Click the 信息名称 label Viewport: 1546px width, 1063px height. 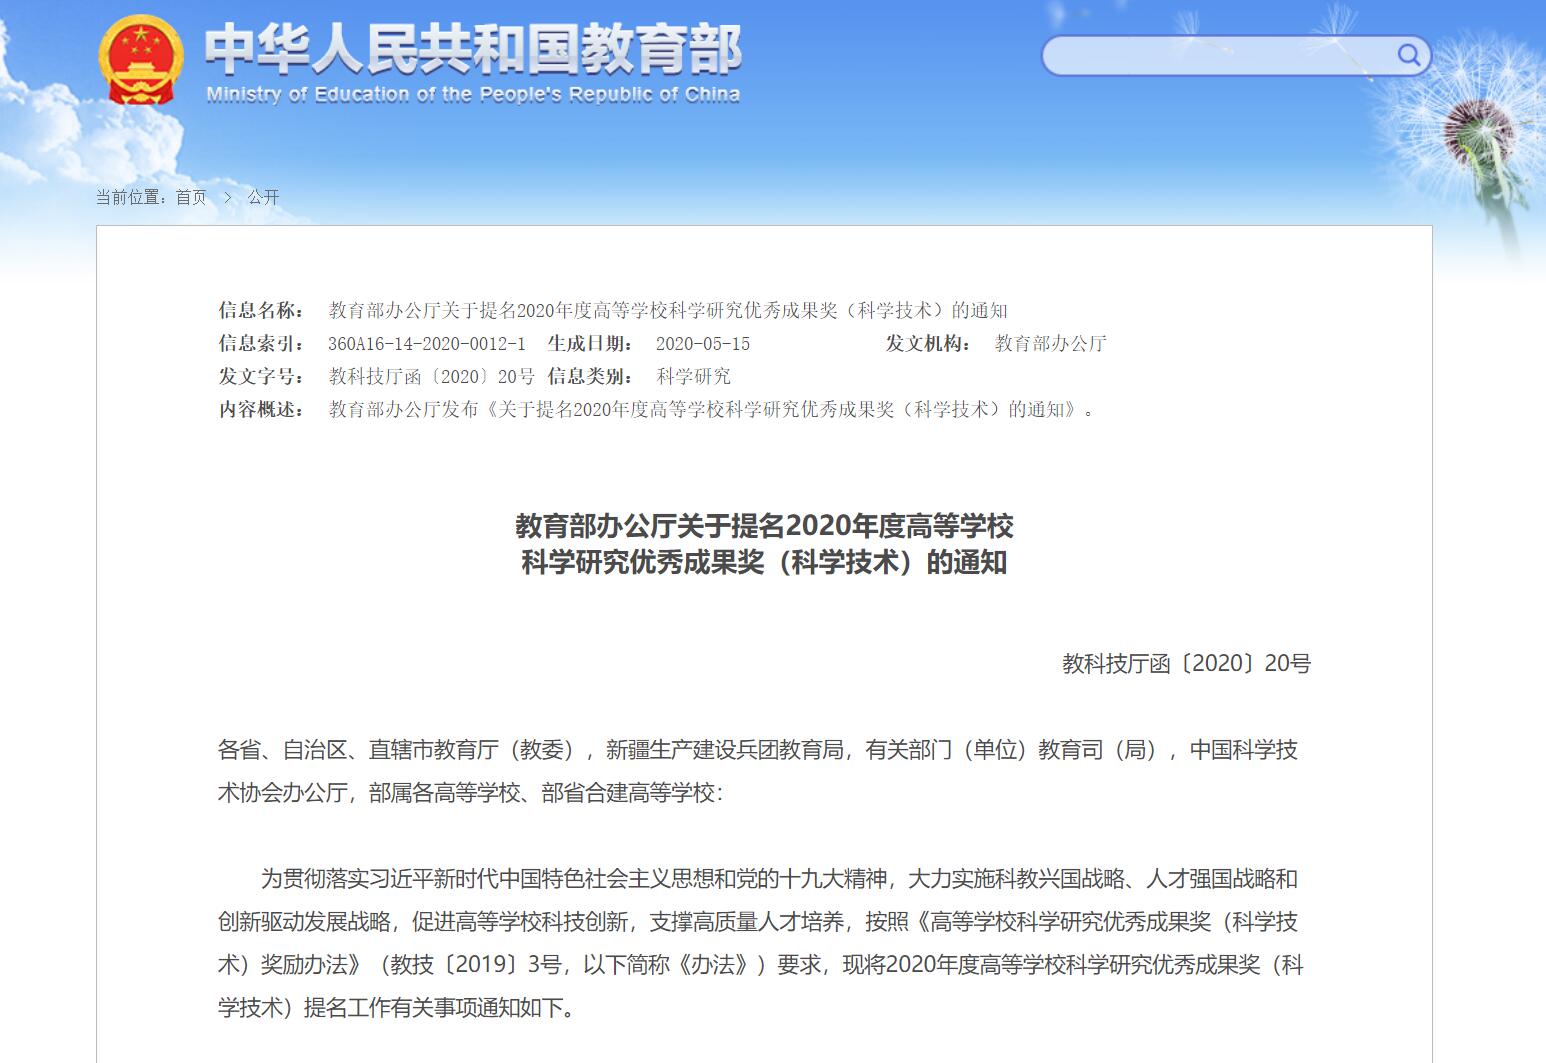click(262, 311)
